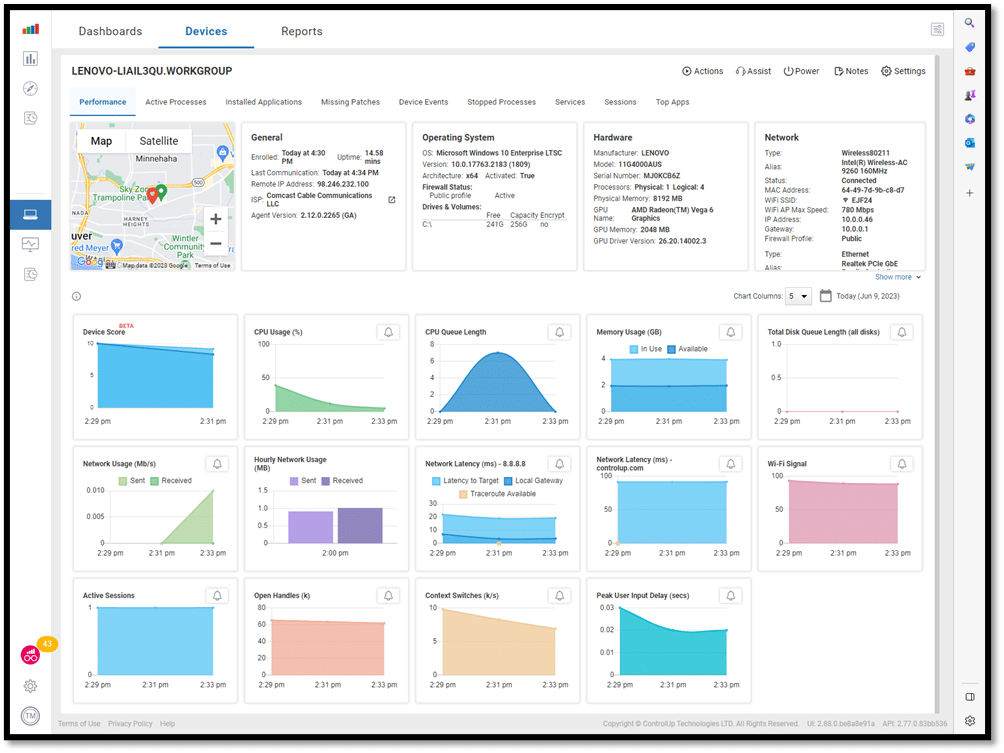Open the compass discovery sidebar icon
The width and height of the screenshot is (1004, 753).
tap(30, 88)
